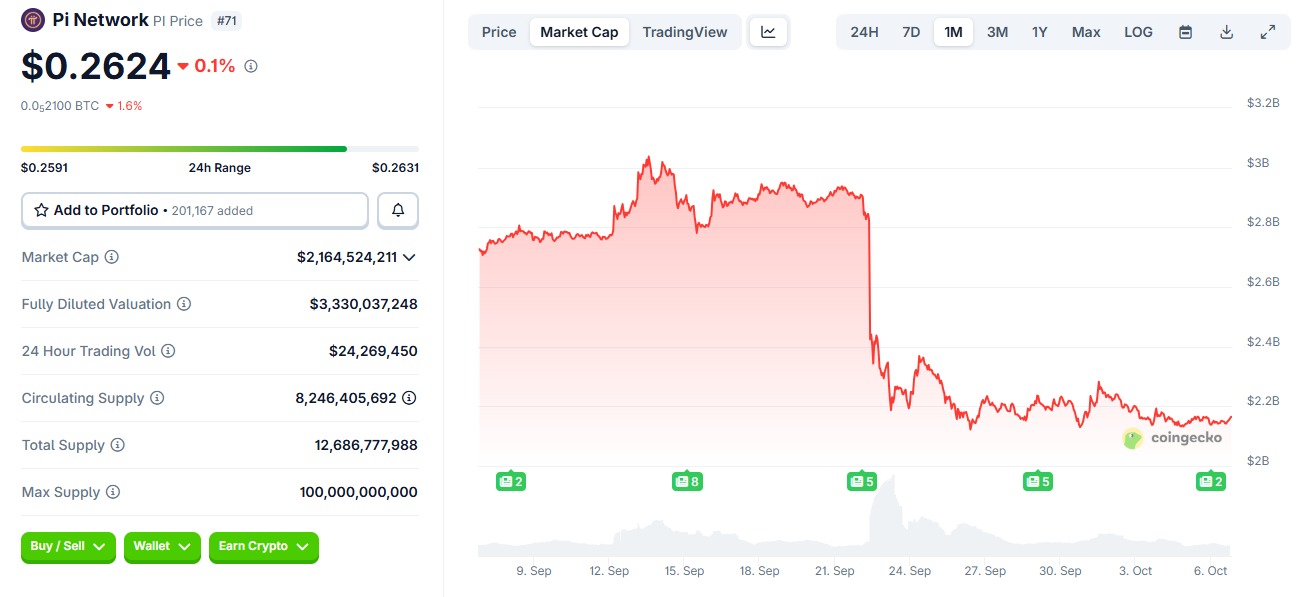
Task: Download the chart data
Action: point(1226,32)
